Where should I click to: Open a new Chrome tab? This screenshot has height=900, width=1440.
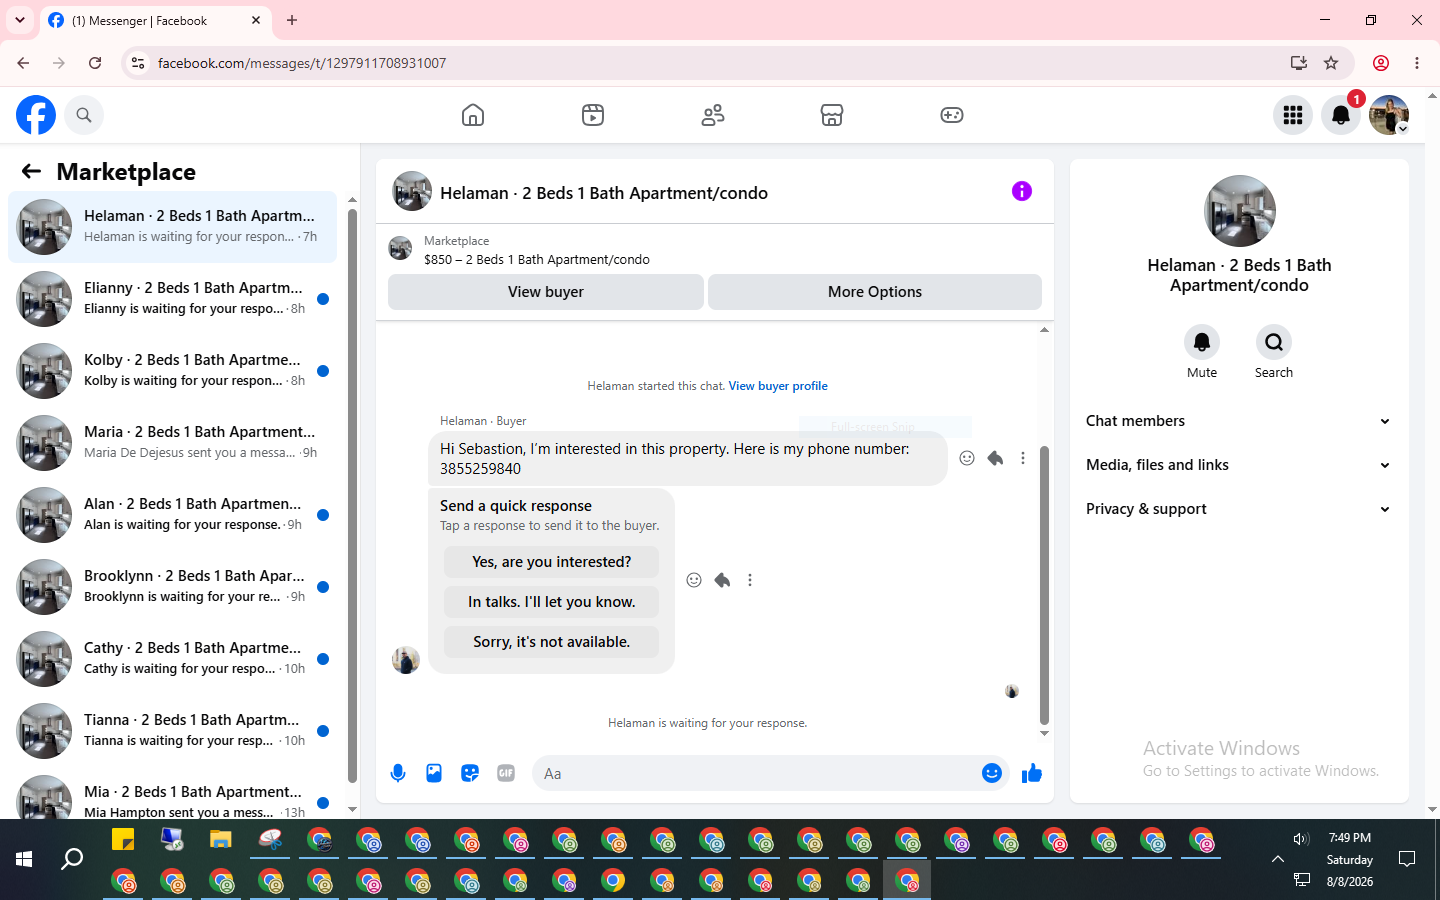point(292,20)
